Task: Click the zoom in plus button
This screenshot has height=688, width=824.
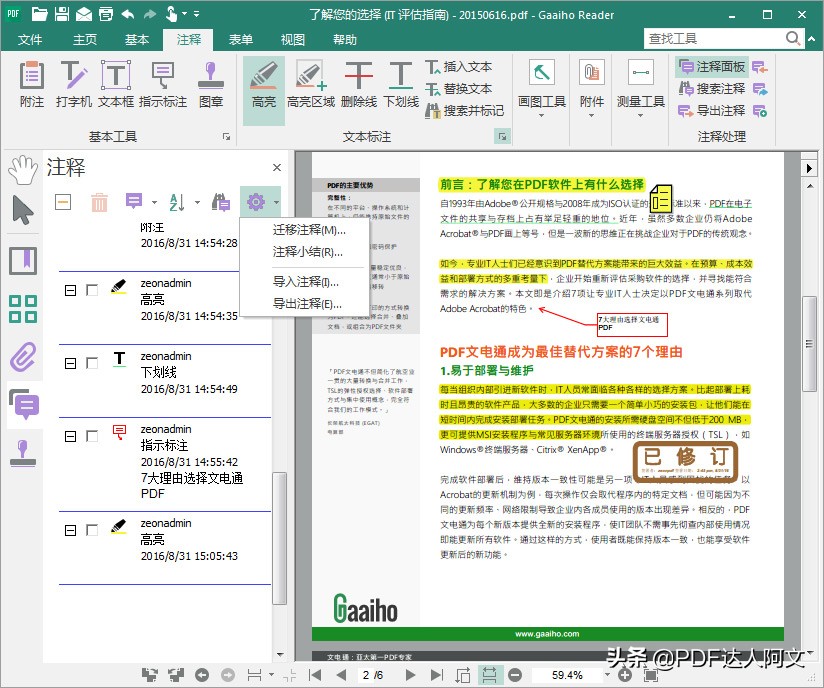Action: (x=625, y=675)
